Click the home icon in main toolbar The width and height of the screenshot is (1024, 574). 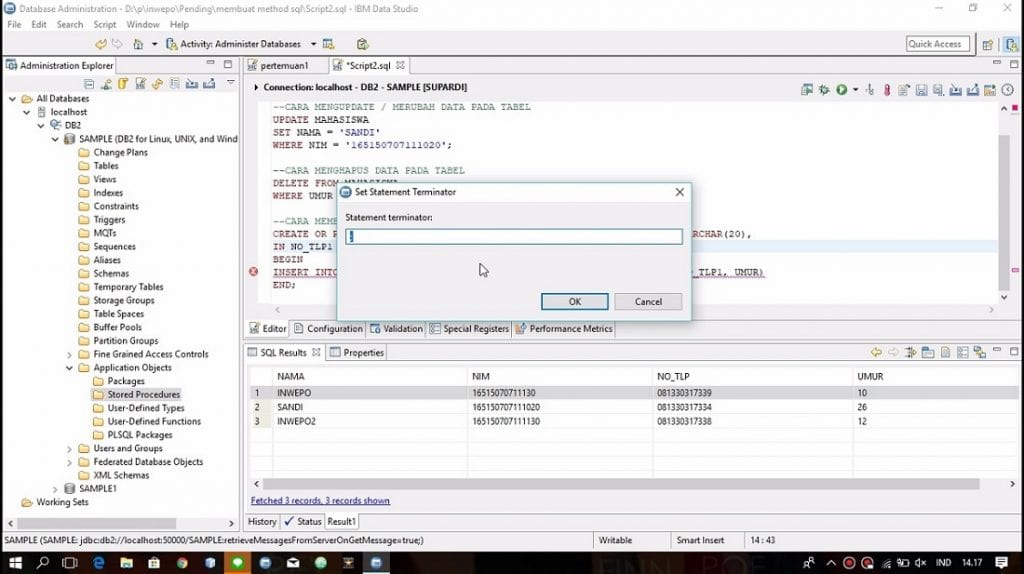coord(138,44)
